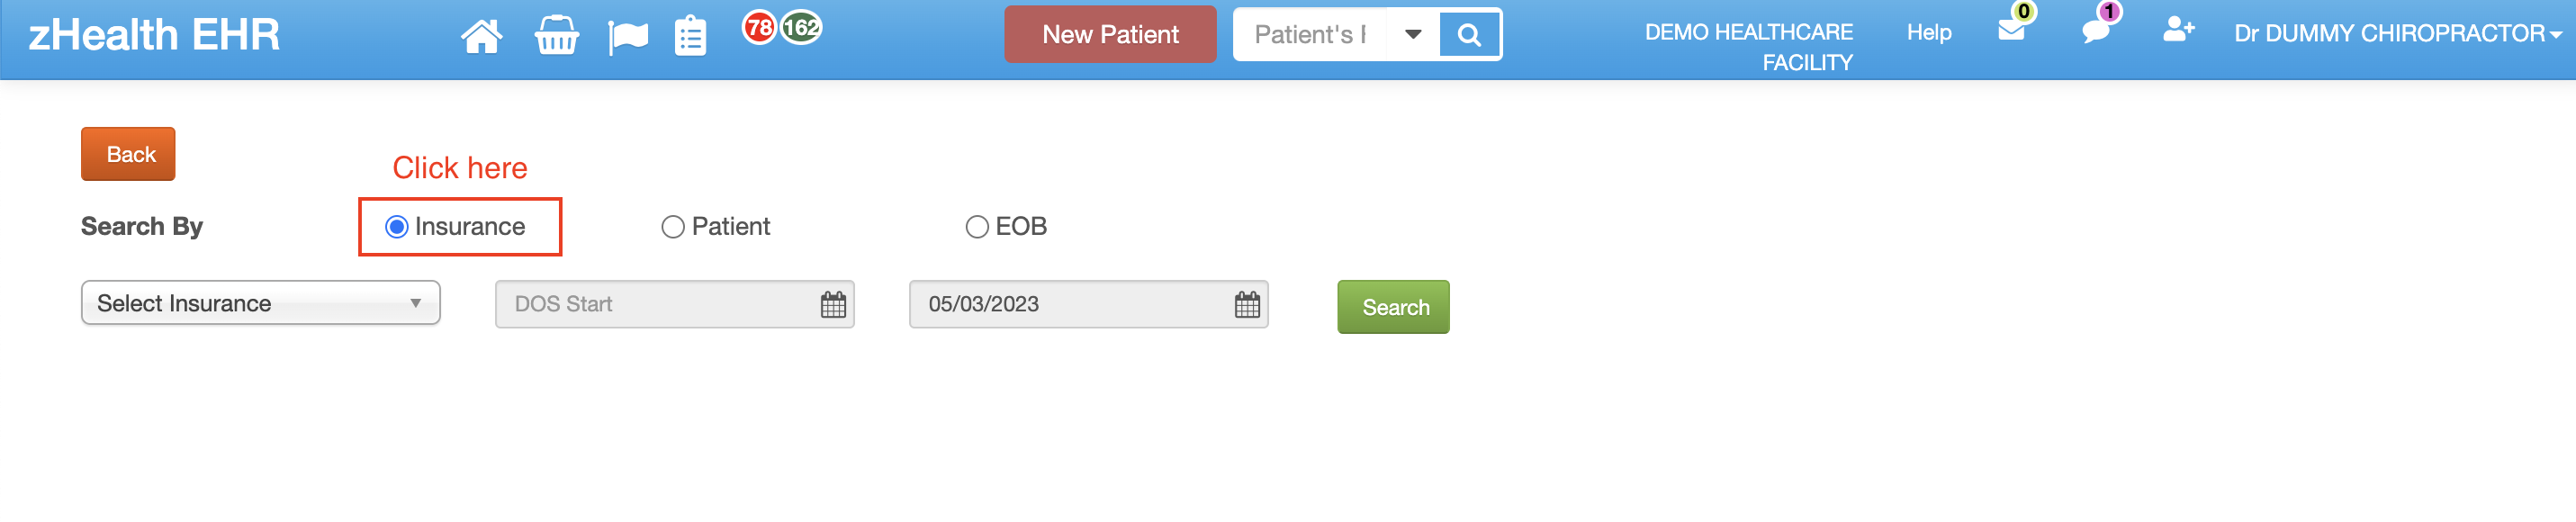The height and width of the screenshot is (522, 2576).
Task: Click the patient search magnifier button
Action: [1469, 35]
